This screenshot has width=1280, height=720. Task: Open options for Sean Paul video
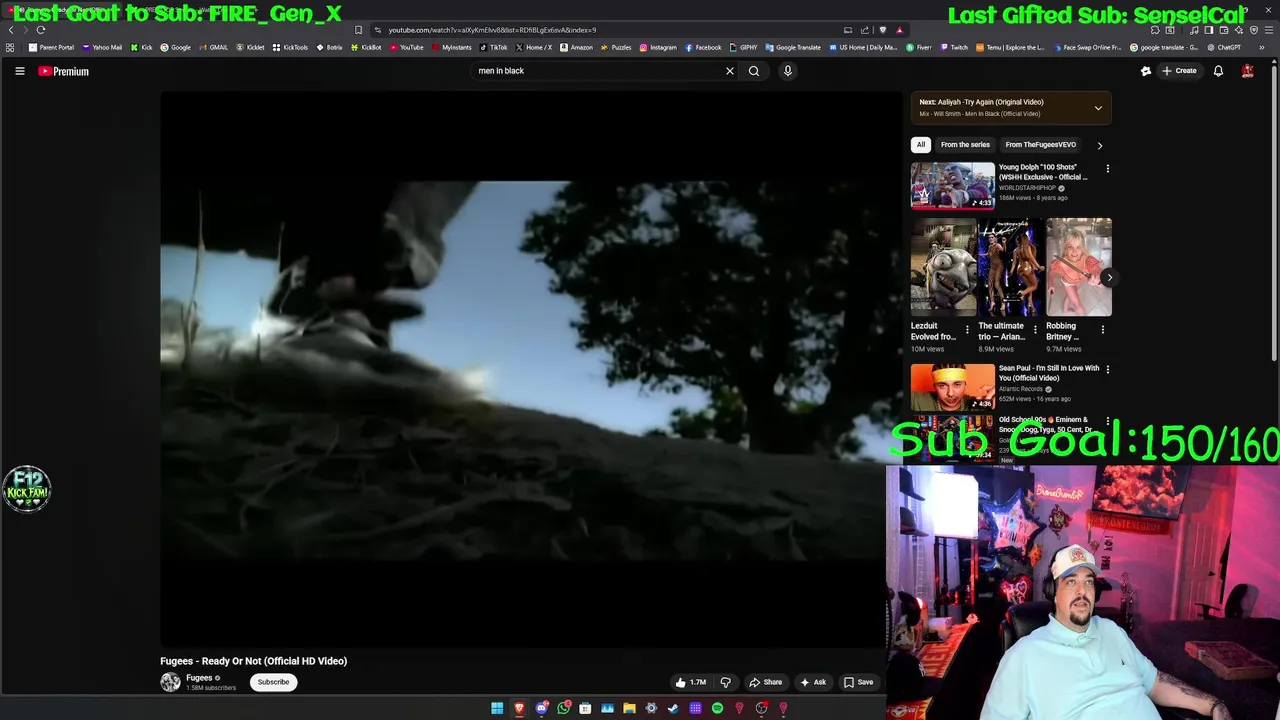(1107, 370)
